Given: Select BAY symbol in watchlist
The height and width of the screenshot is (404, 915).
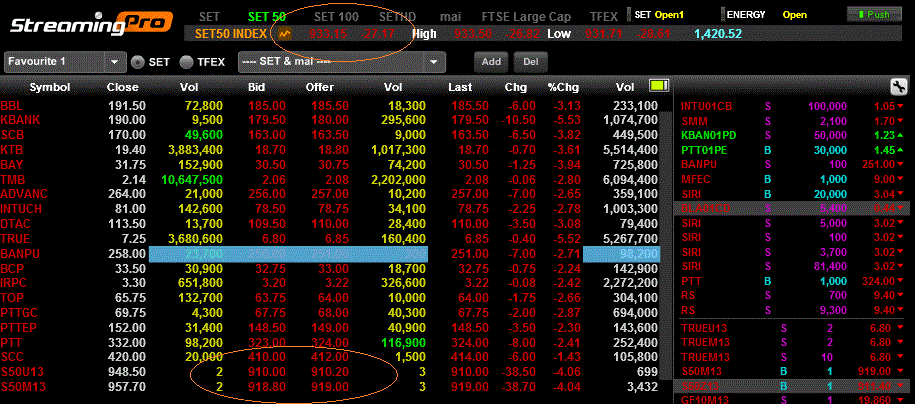Looking at the screenshot, I should [12, 165].
